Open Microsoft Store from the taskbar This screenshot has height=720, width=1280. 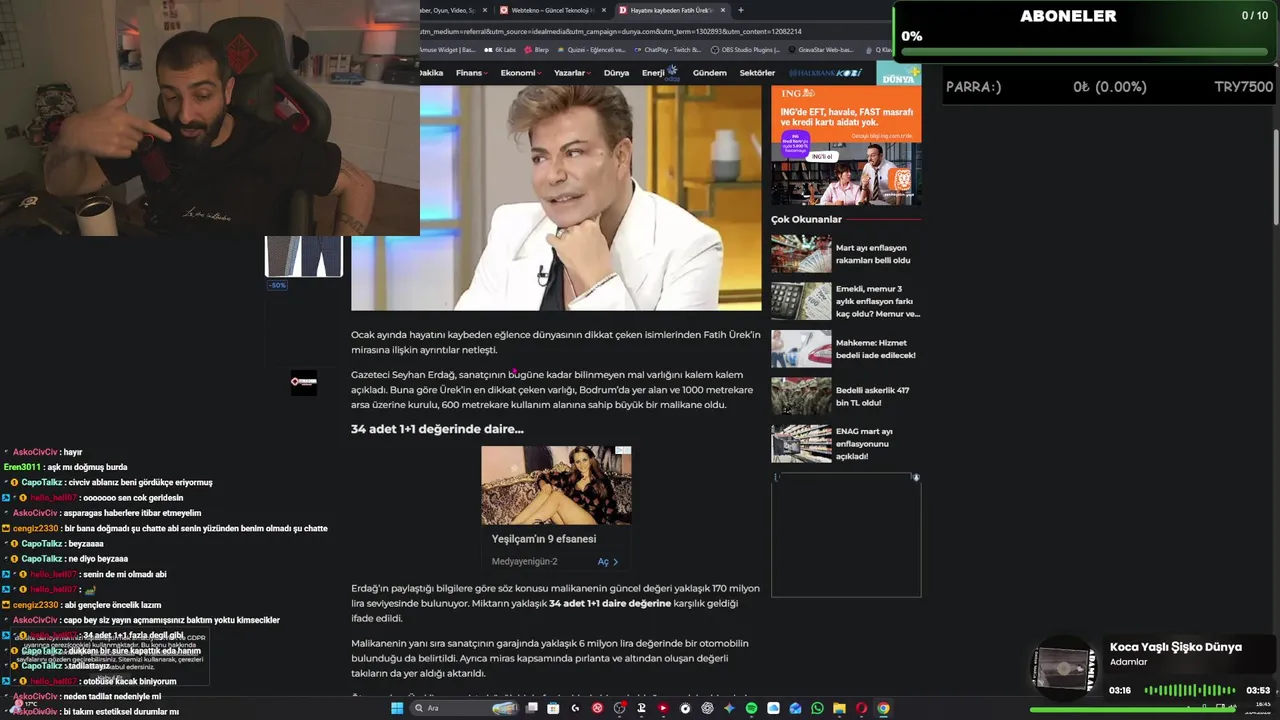[x=553, y=708]
